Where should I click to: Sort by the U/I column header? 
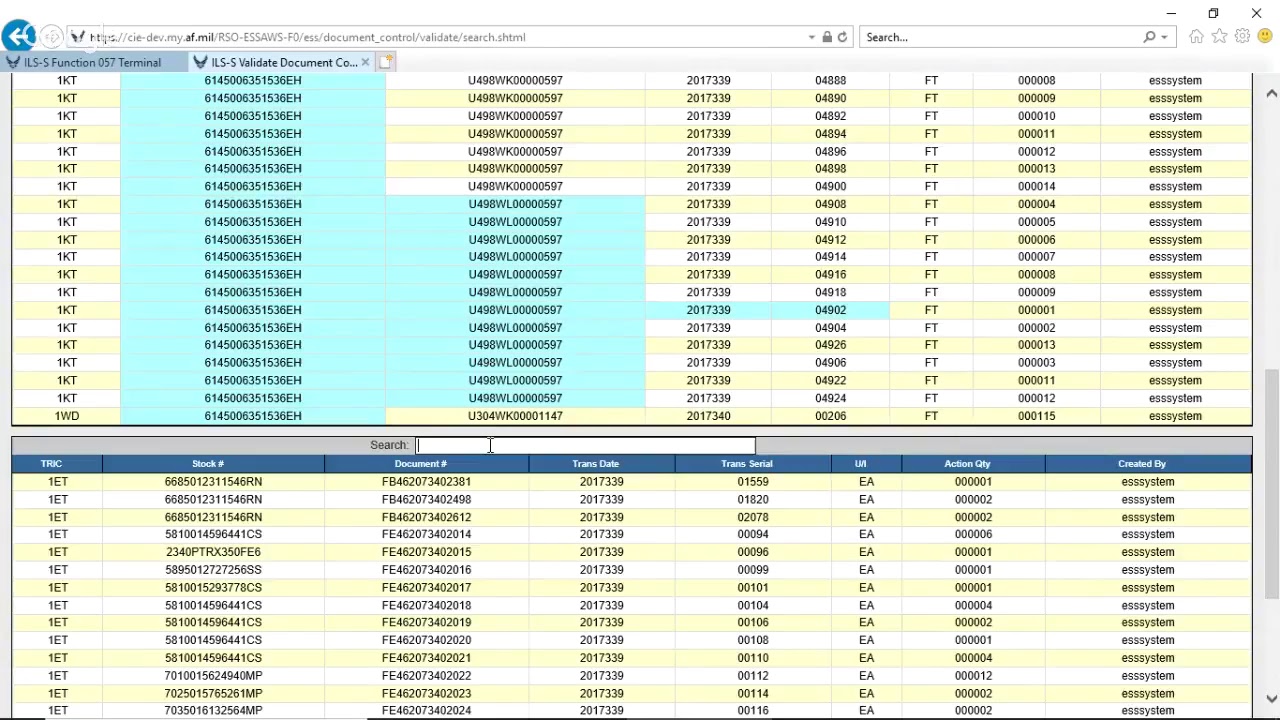(x=860, y=464)
